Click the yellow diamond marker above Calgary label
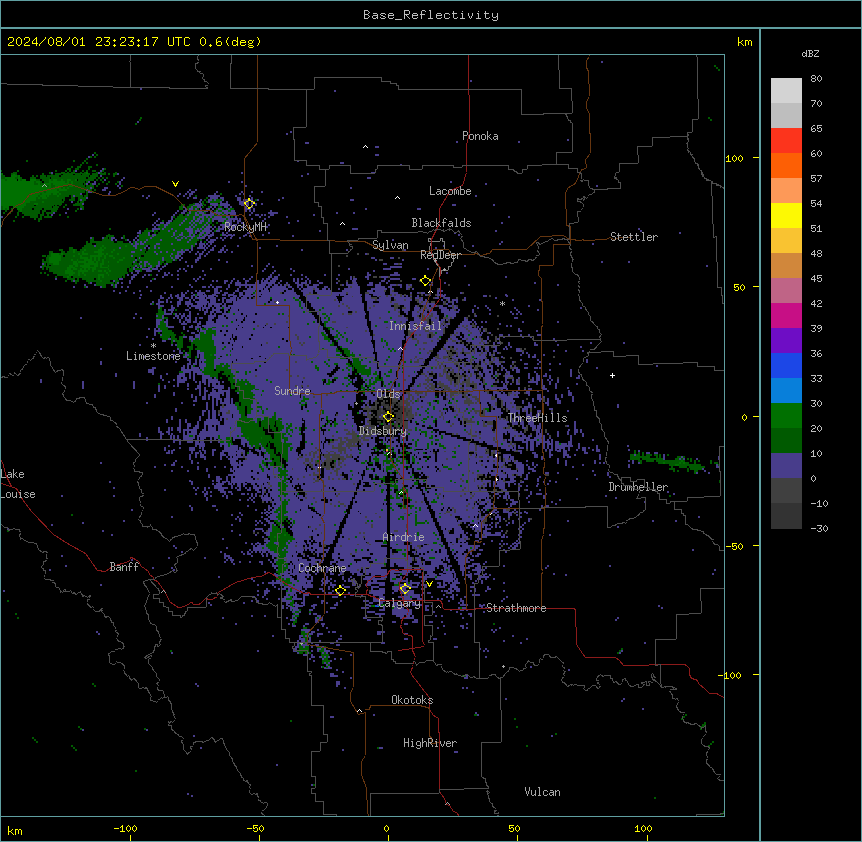862x842 pixels. click(405, 589)
